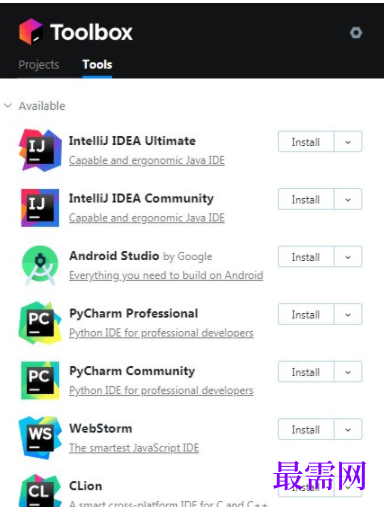Expand install options dropdown for WebStorm
The height and width of the screenshot is (507, 385).
(348, 430)
